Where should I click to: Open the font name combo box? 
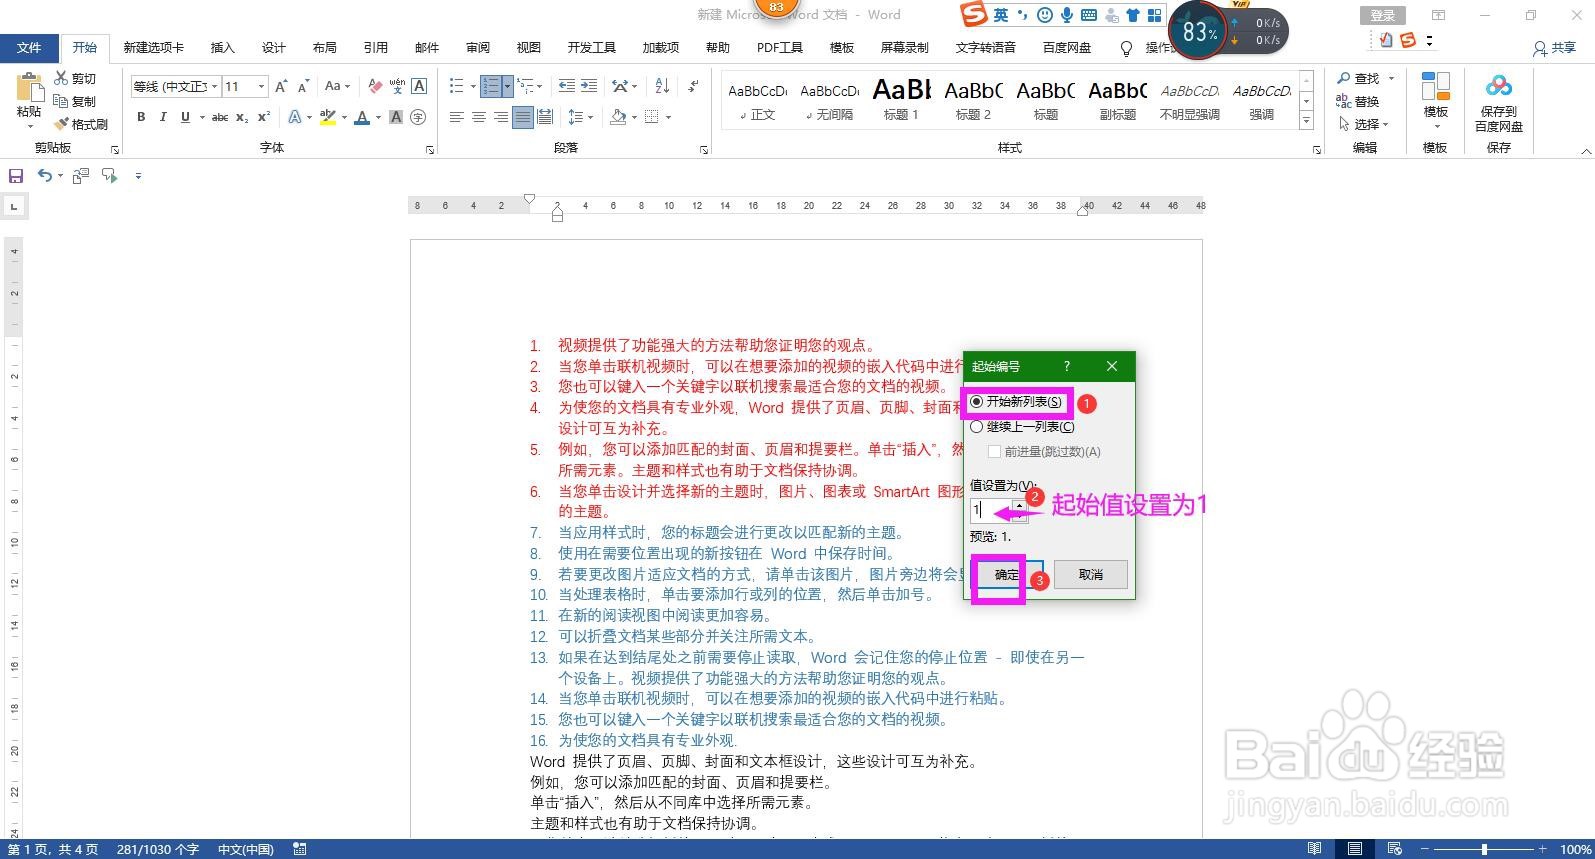coord(174,86)
